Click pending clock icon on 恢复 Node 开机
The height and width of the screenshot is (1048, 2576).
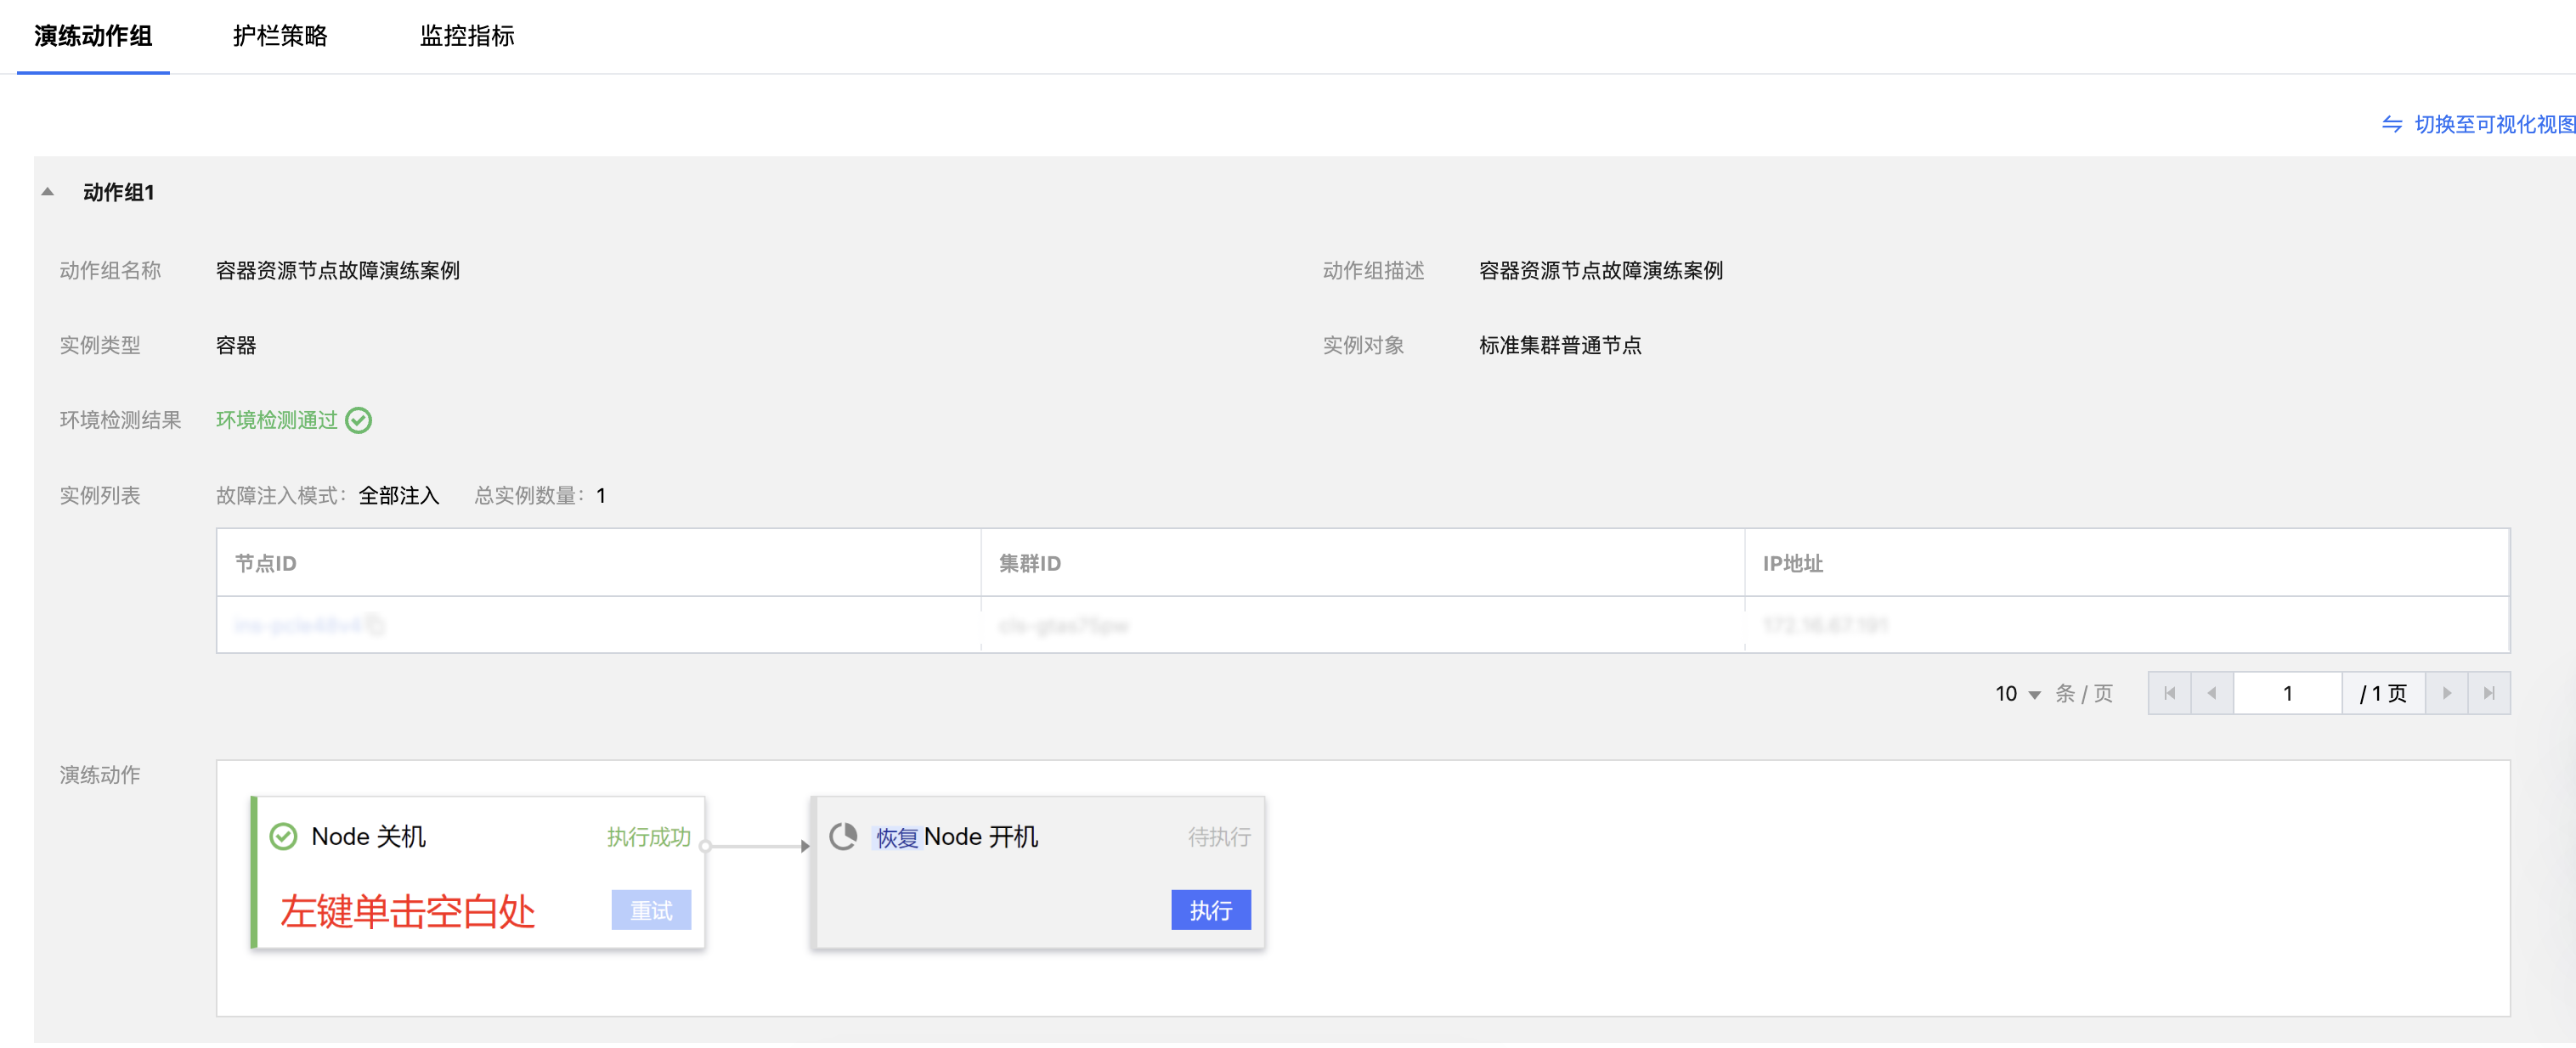(843, 836)
